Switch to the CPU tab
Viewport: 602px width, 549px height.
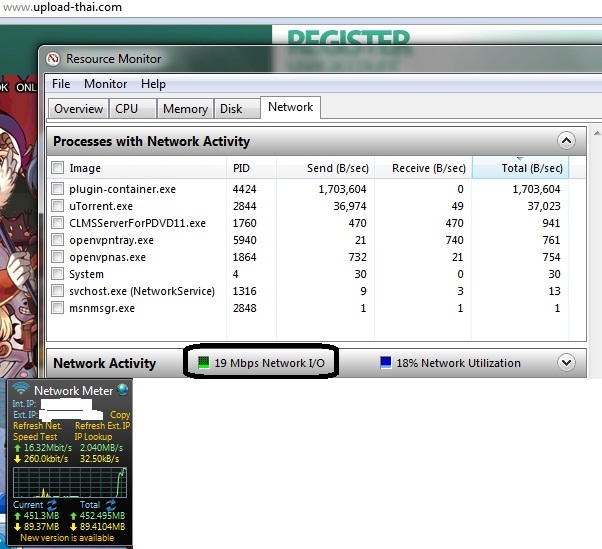coord(127,109)
